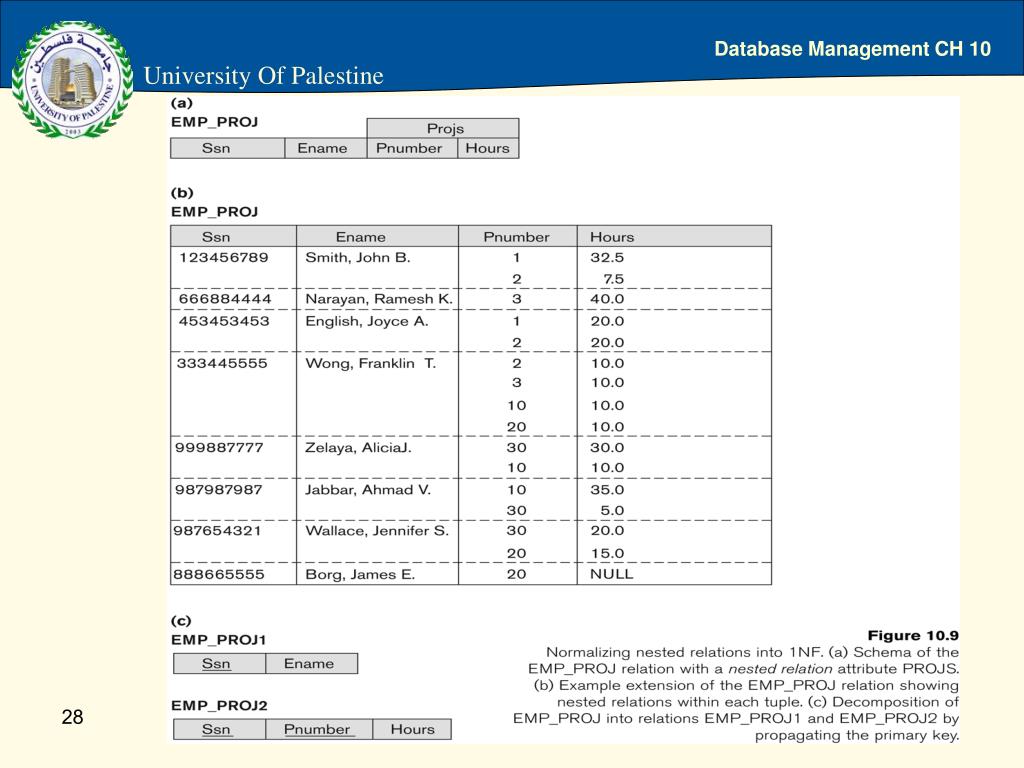The image size is (1024, 768).
Task: Click hours value 32.5
Action: pos(607,257)
